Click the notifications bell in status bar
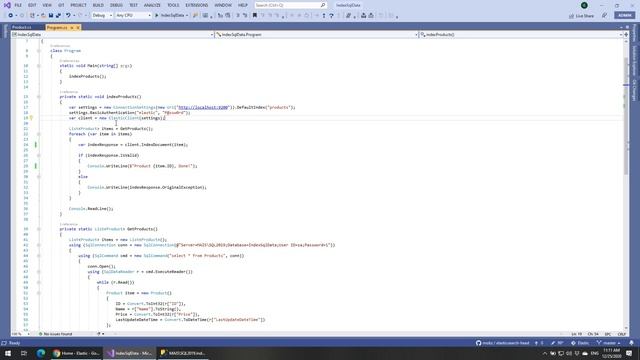This screenshot has width=640, height=360. (631, 343)
